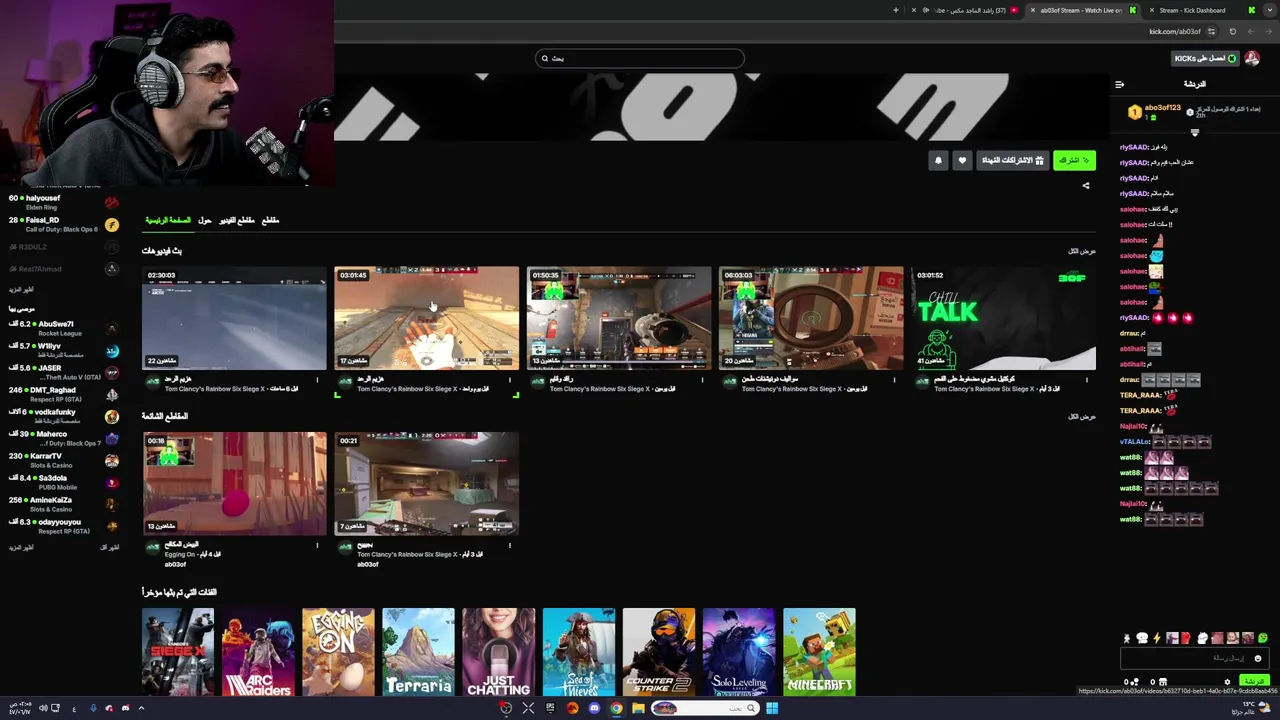
Task: Open the About (حول) channel tab
Action: pyautogui.click(x=204, y=220)
